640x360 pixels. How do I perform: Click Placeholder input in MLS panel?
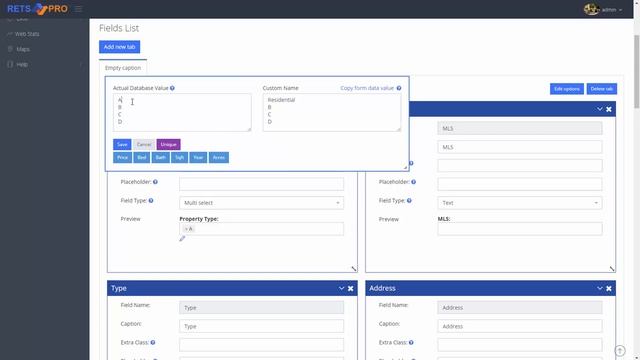520,184
